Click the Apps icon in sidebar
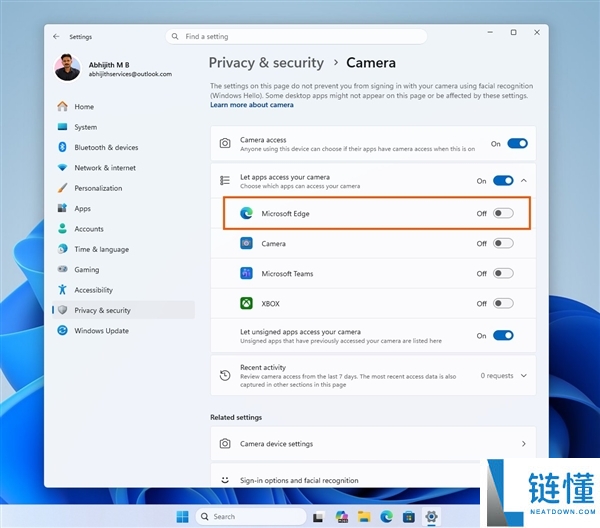 (62, 208)
